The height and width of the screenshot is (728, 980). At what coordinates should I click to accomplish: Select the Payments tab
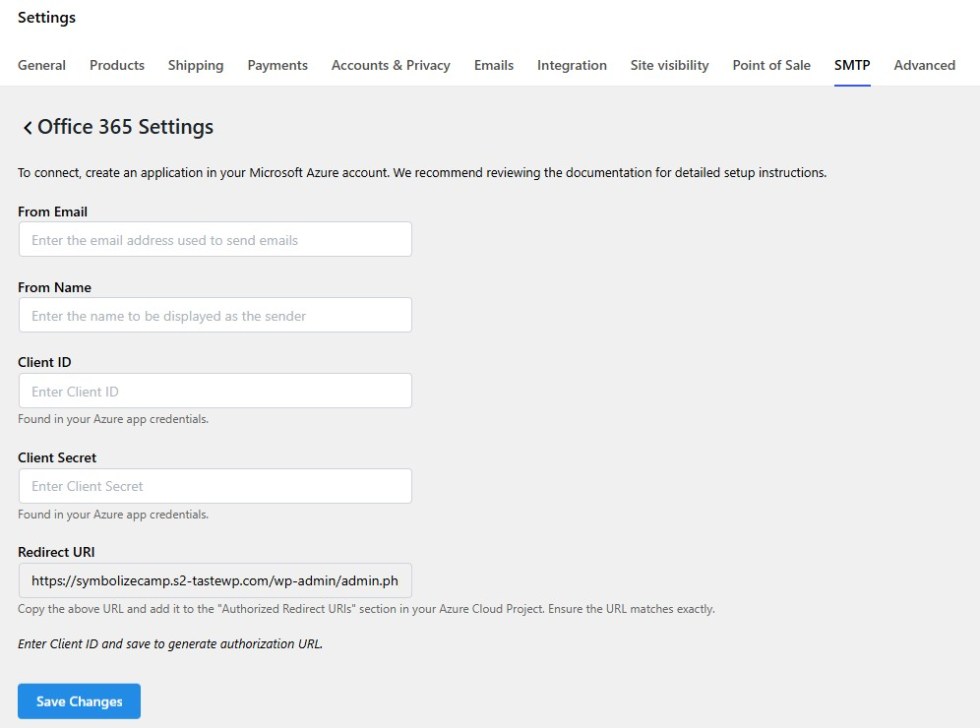[x=278, y=65]
